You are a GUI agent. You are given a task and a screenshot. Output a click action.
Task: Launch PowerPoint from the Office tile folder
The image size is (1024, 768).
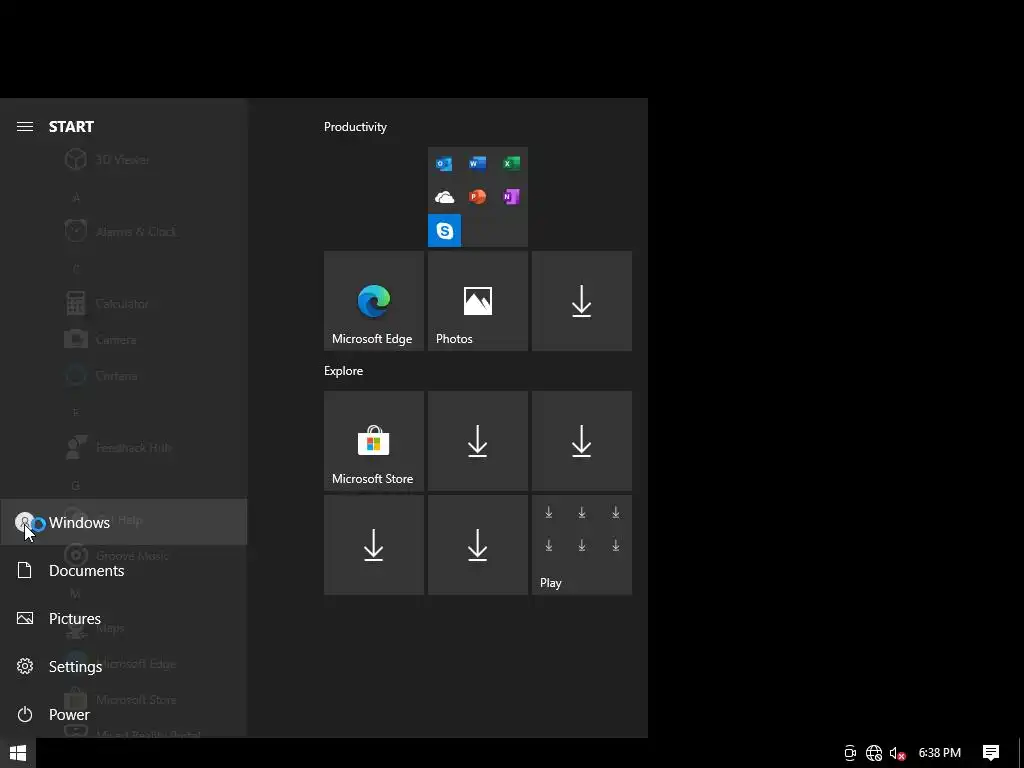[x=477, y=197]
